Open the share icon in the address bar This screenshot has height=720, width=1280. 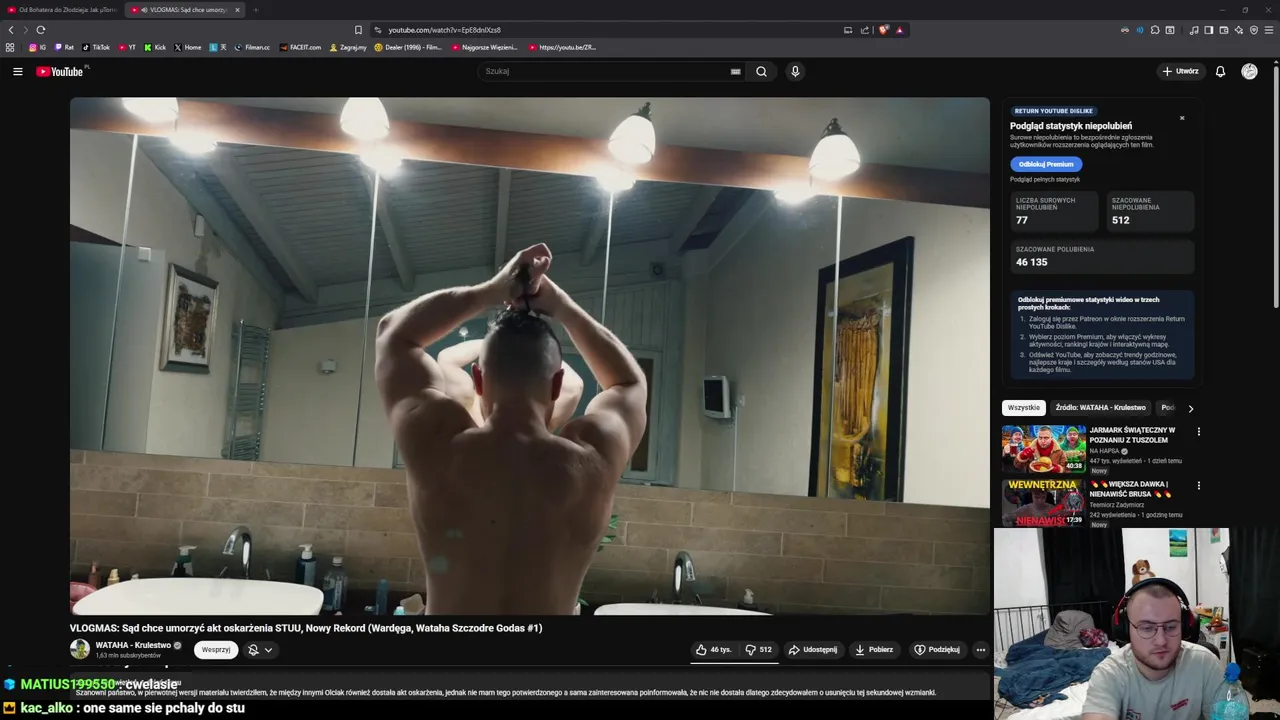[x=863, y=30]
